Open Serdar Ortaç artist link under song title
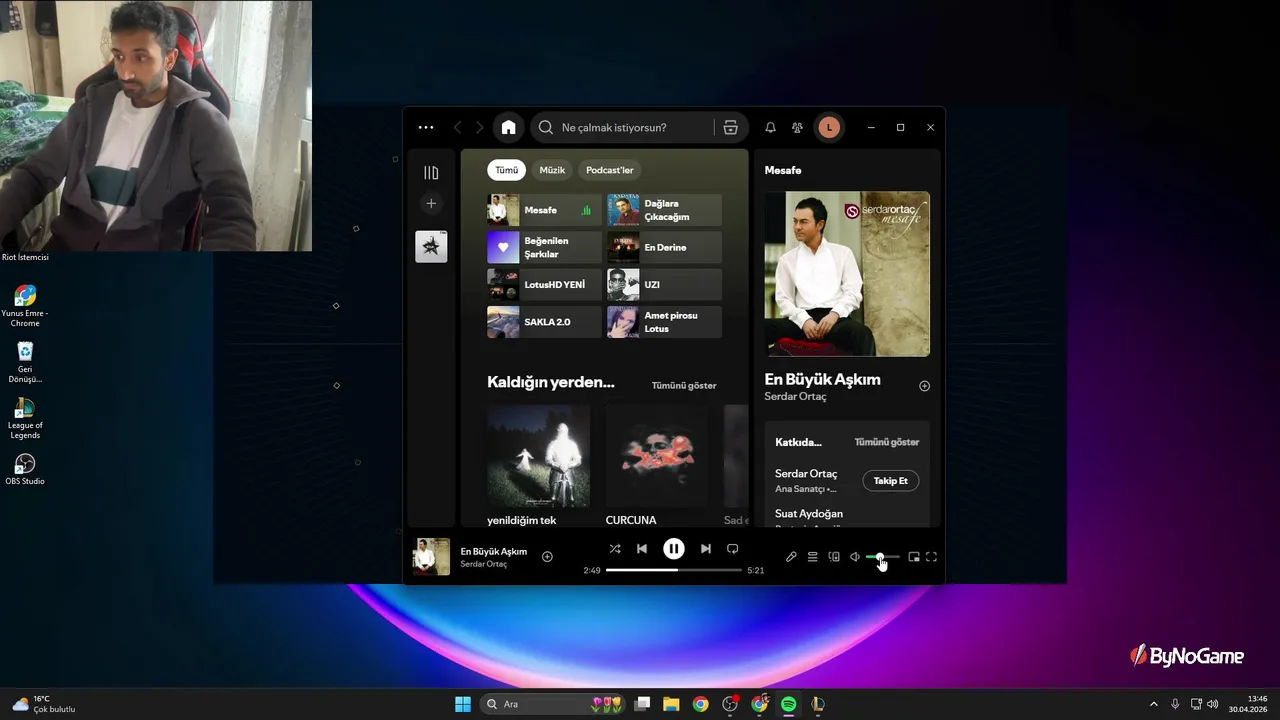Viewport: 1280px width, 720px height. click(795, 397)
